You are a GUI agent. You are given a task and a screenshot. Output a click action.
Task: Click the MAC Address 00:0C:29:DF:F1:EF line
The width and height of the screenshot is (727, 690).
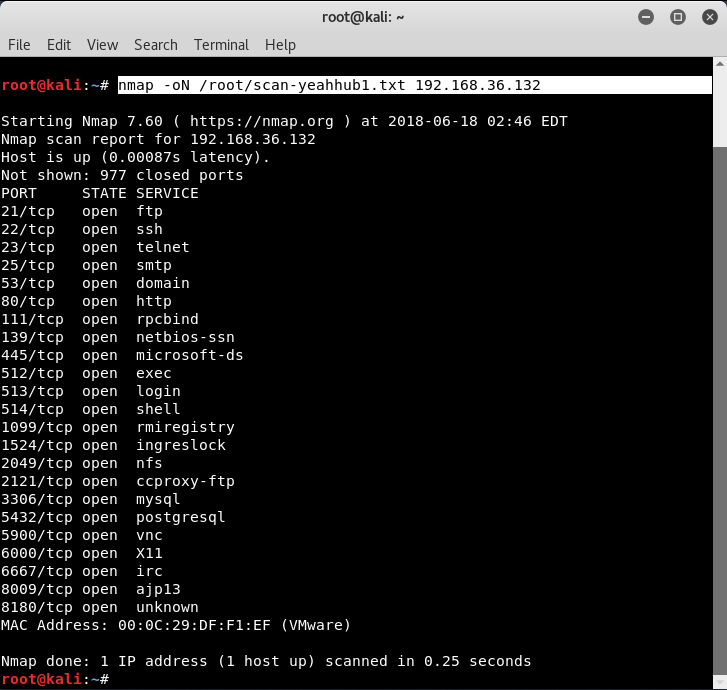click(176, 625)
